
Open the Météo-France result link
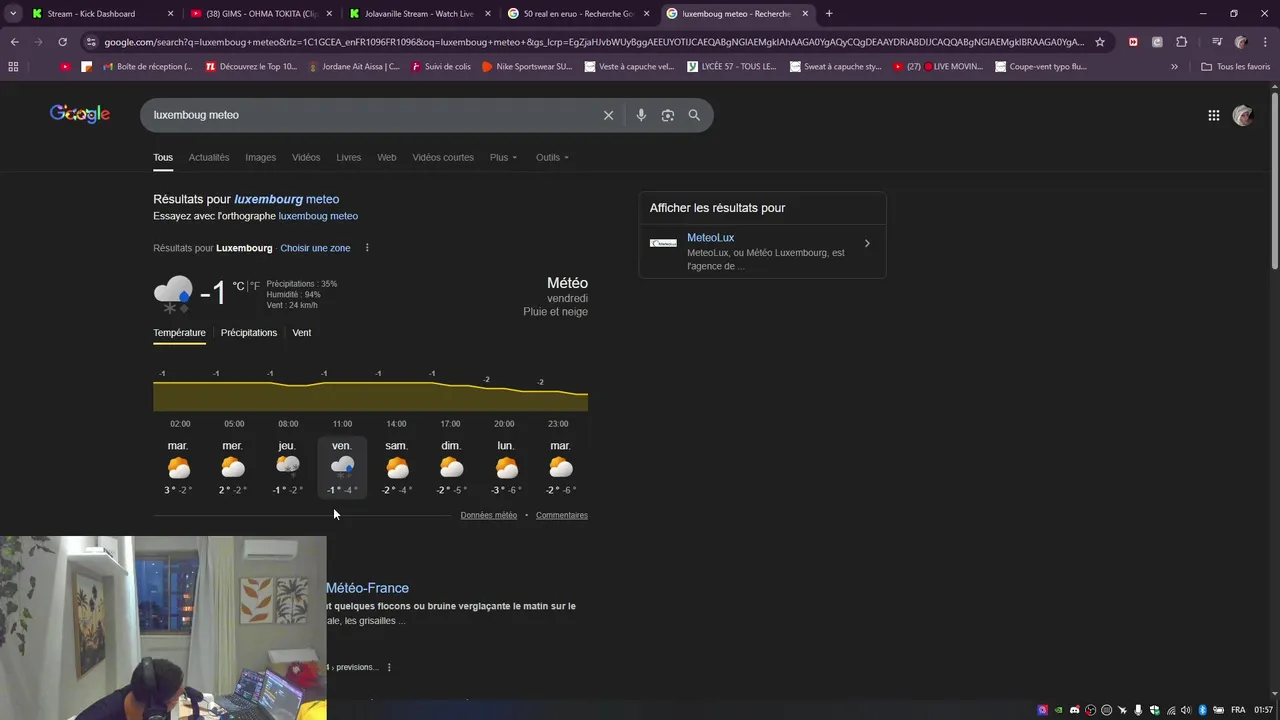tap(367, 588)
